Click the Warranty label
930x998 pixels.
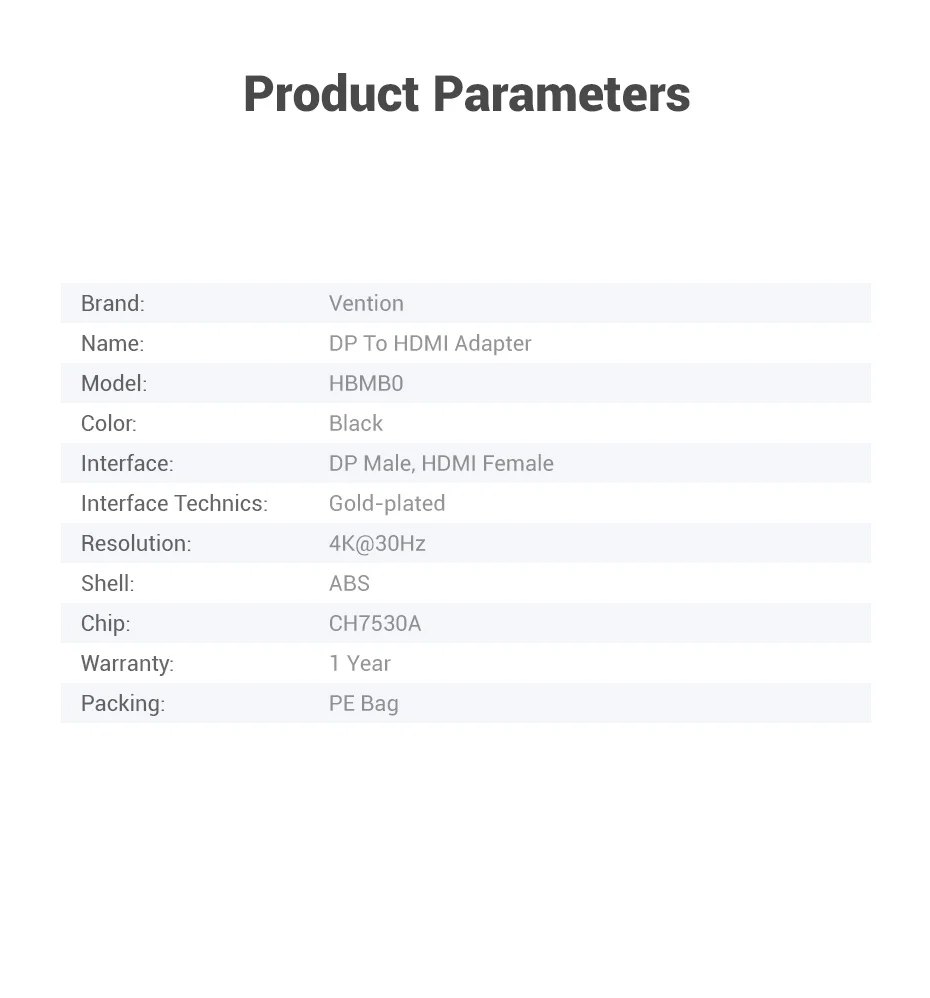[127, 663]
